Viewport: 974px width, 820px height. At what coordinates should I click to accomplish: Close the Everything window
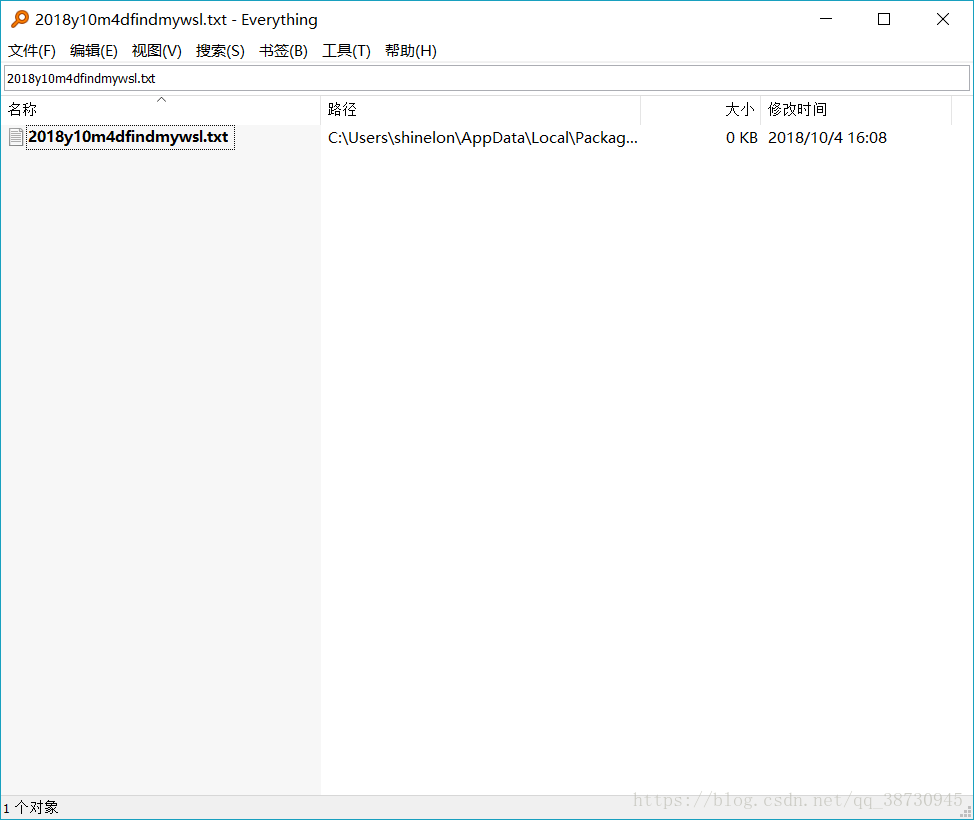942,19
